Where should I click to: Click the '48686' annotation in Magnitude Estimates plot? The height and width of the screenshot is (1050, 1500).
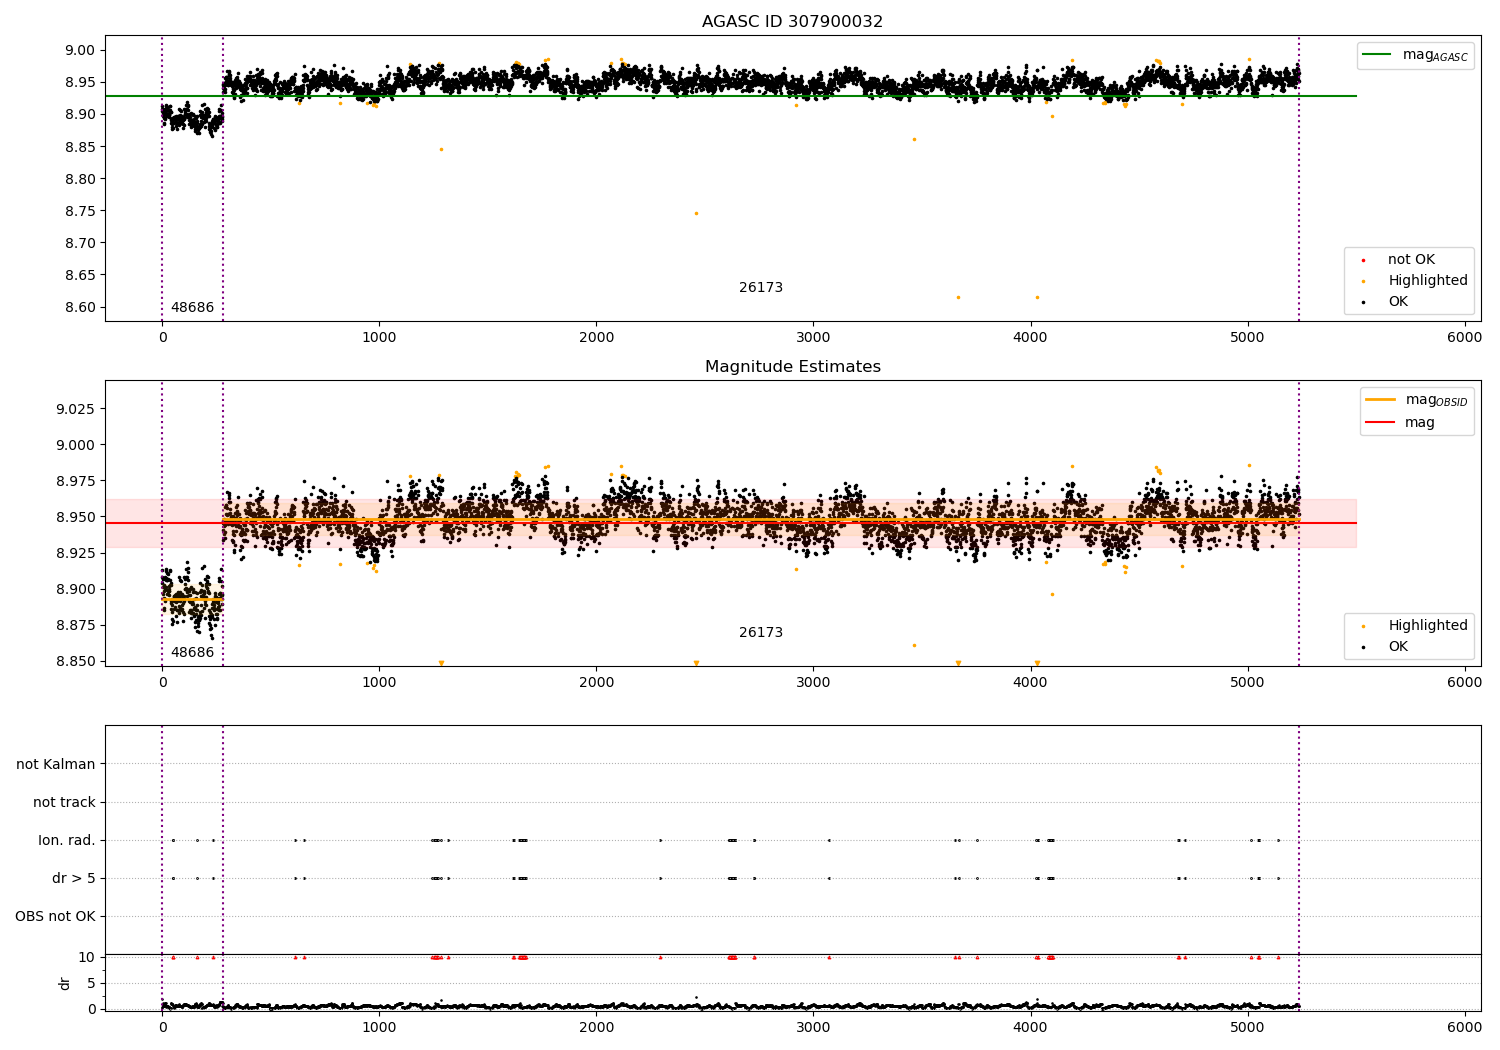tap(192, 652)
